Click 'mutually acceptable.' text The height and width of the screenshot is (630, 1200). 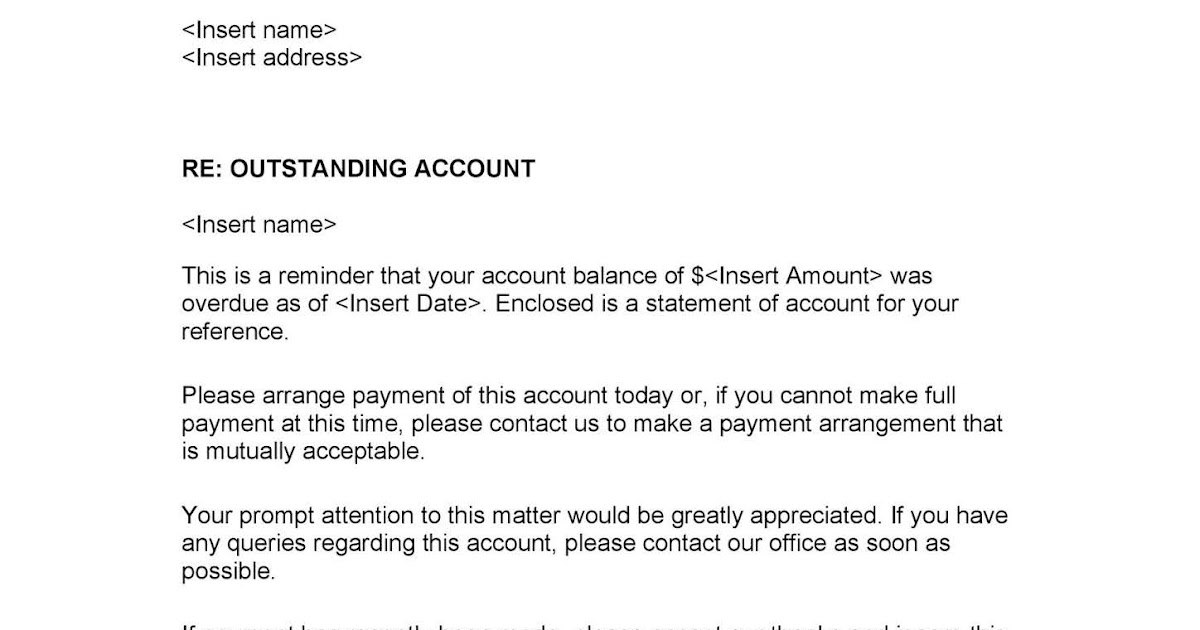pyautogui.click(x=316, y=452)
